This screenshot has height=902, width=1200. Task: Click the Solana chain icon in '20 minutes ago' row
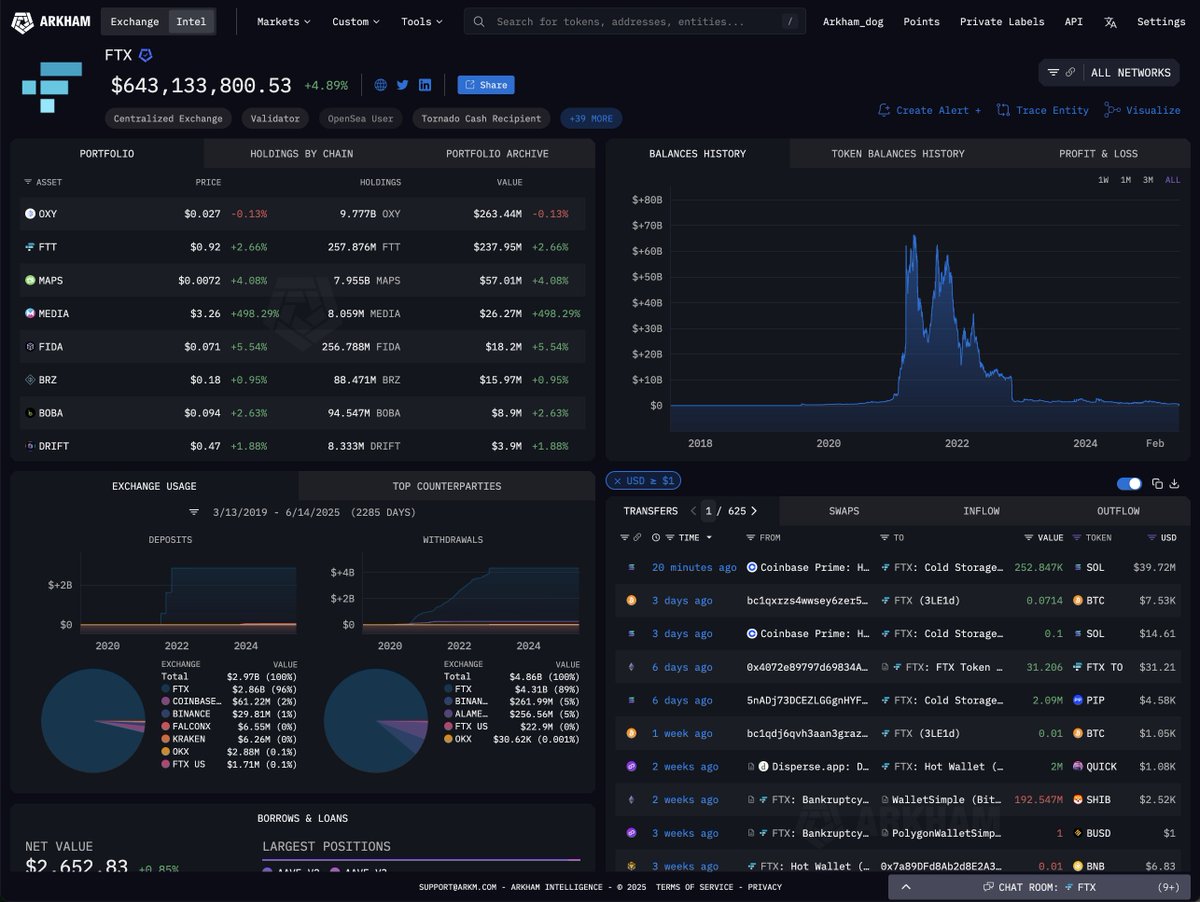tap(631, 567)
